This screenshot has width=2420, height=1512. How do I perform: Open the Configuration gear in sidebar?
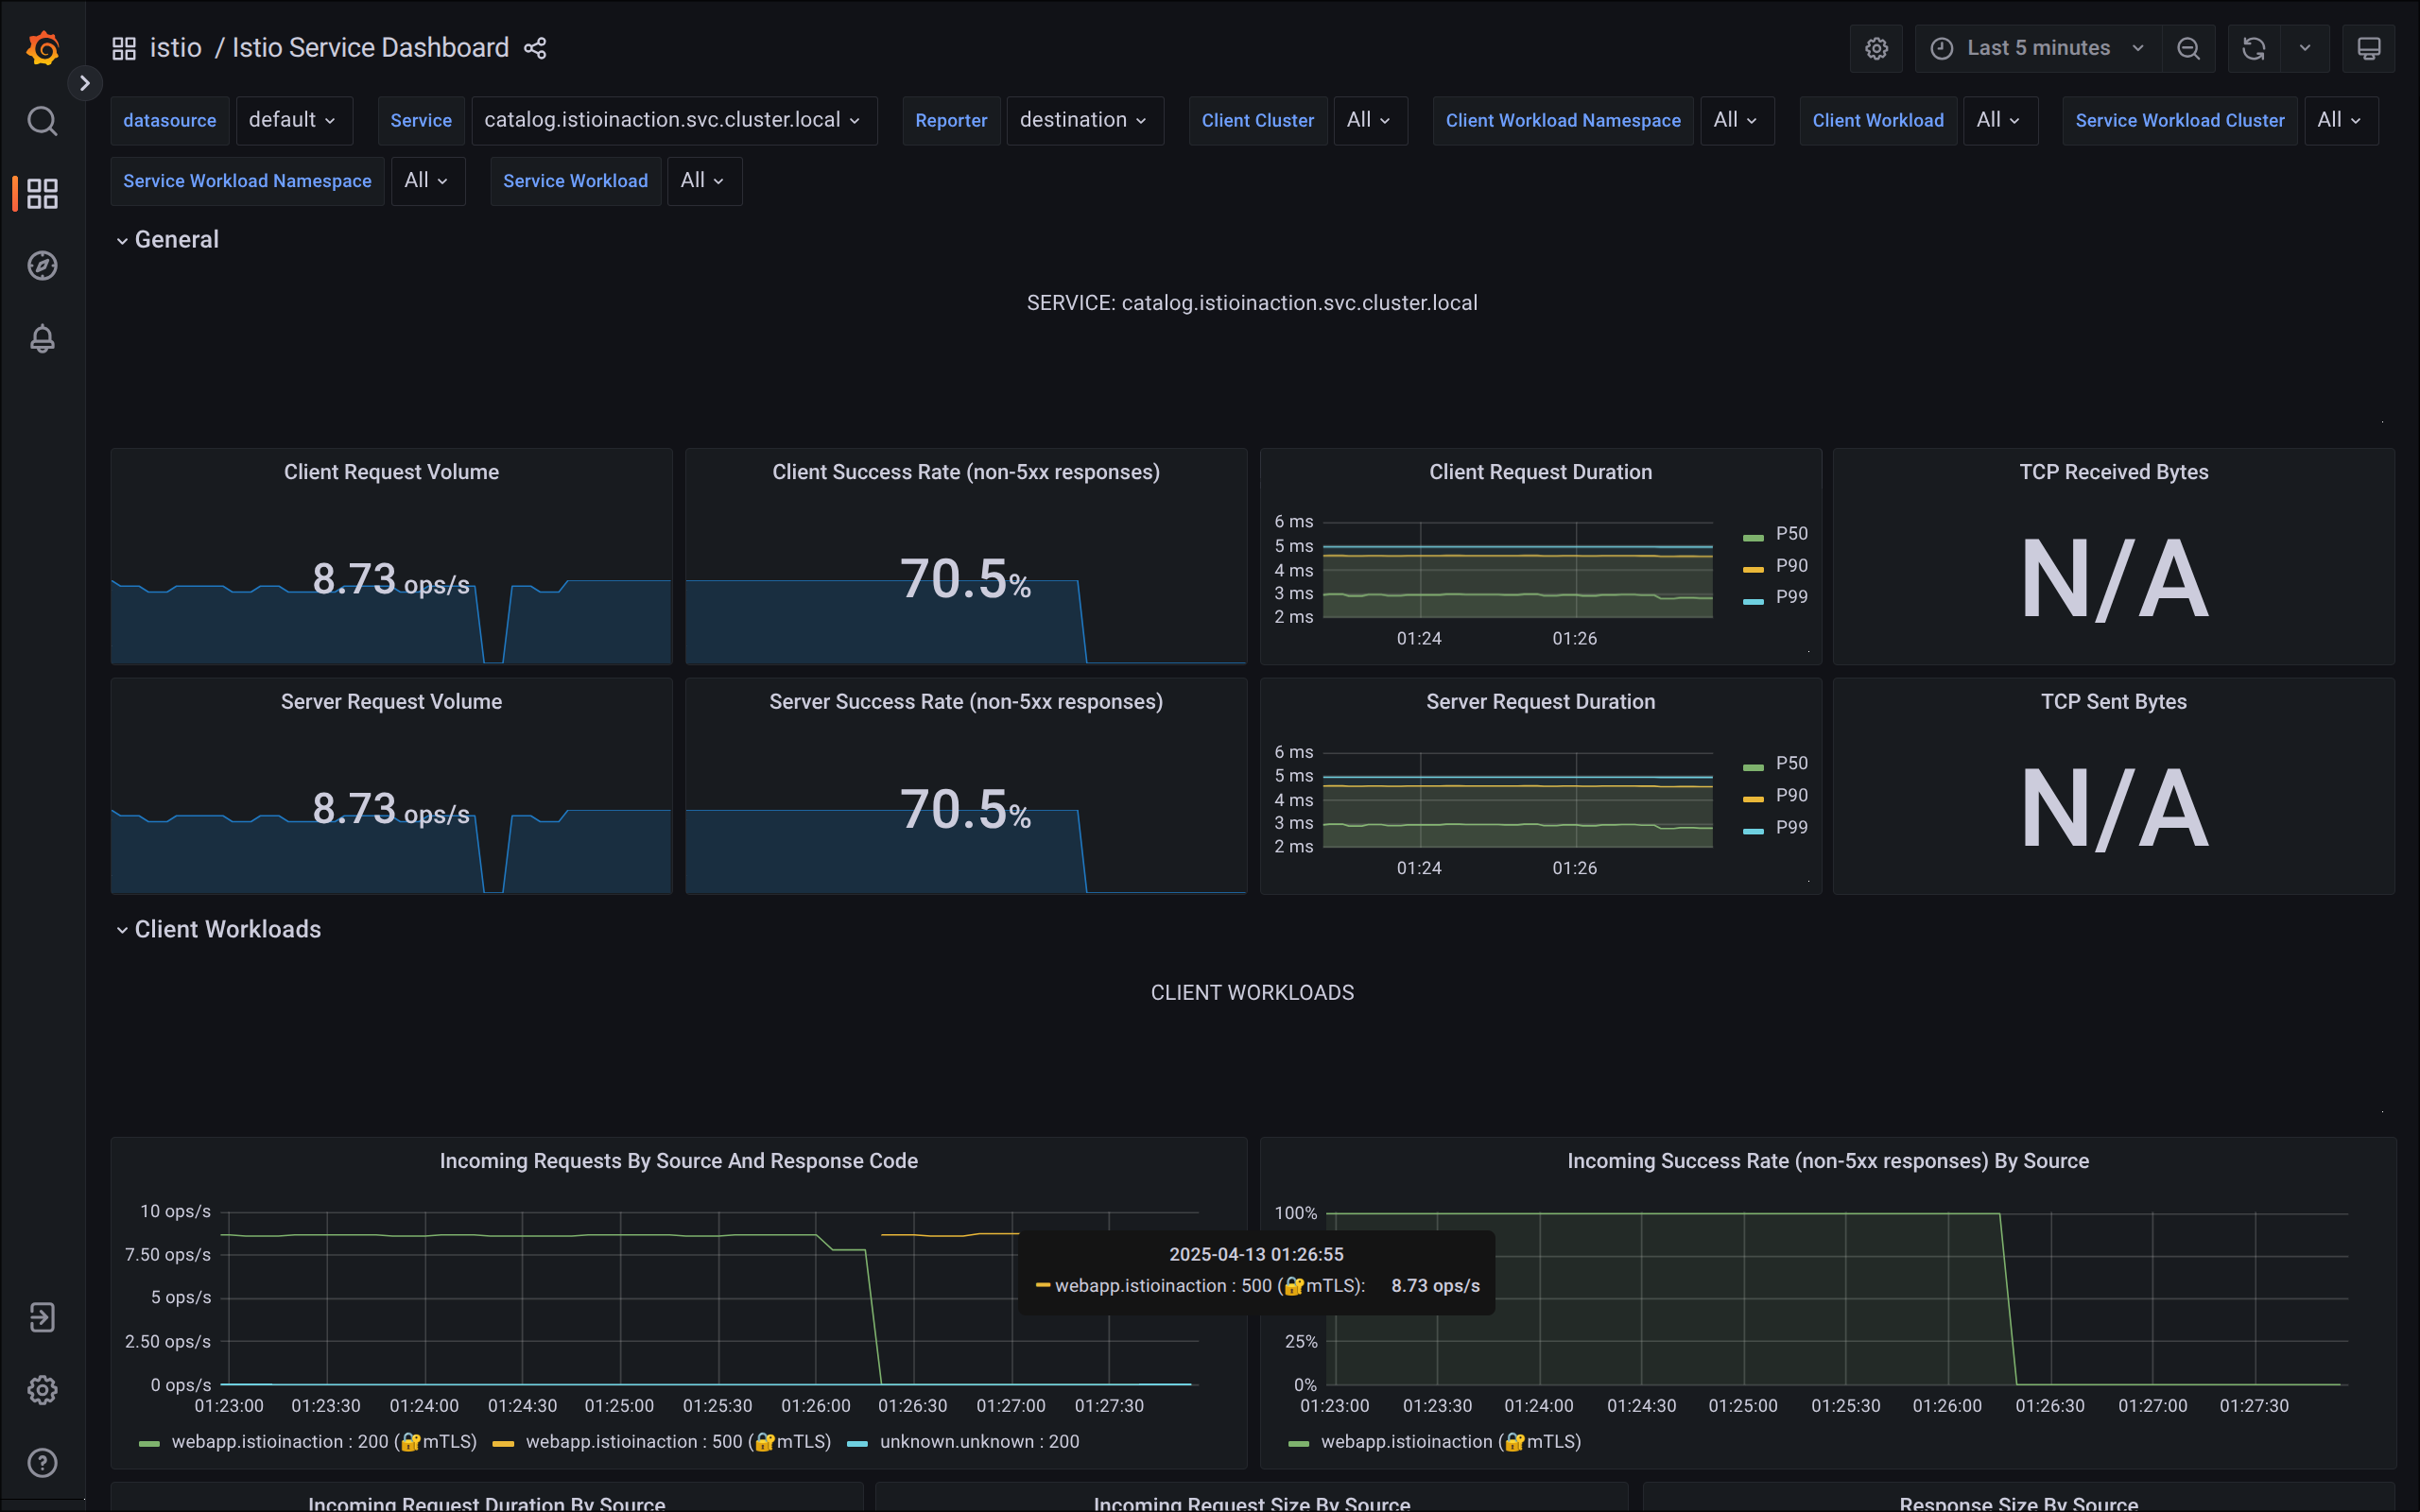pyautogui.click(x=42, y=1390)
